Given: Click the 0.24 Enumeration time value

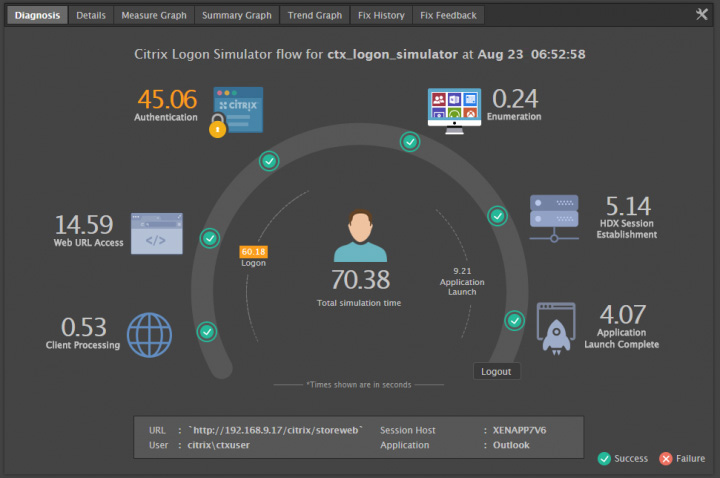Looking at the screenshot, I should click(x=515, y=99).
